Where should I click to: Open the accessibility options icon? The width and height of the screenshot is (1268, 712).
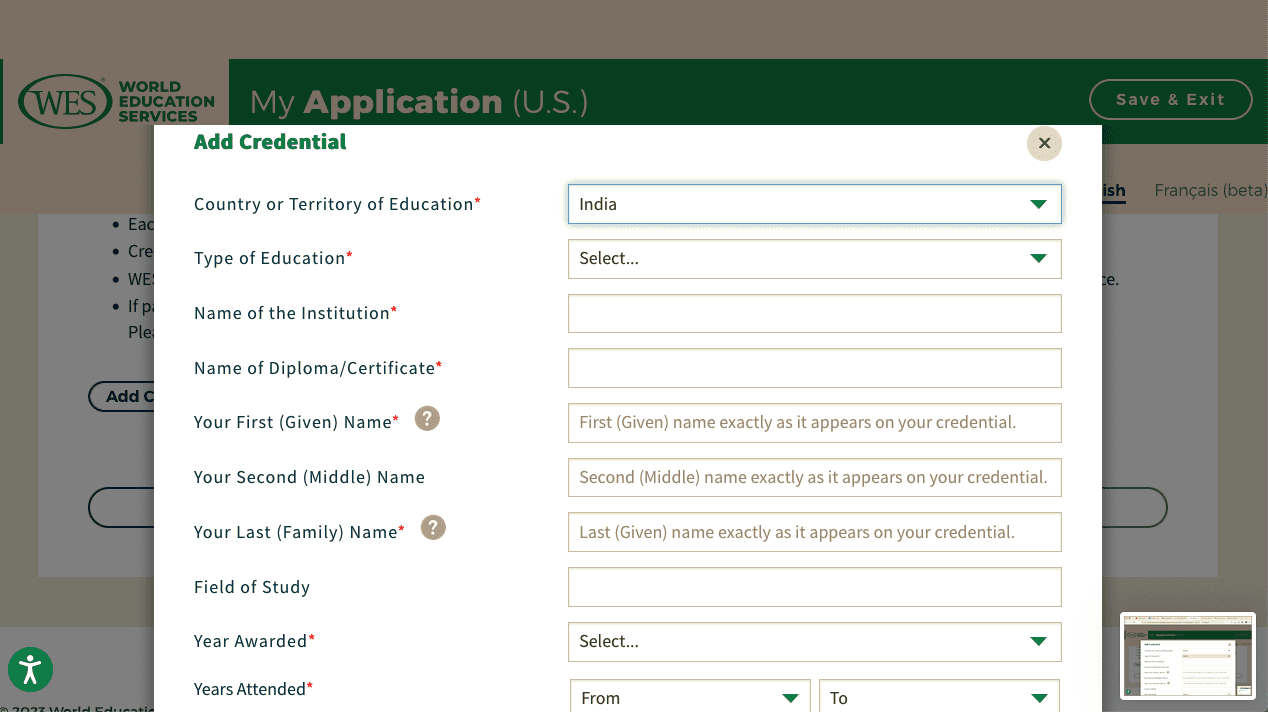pos(30,669)
